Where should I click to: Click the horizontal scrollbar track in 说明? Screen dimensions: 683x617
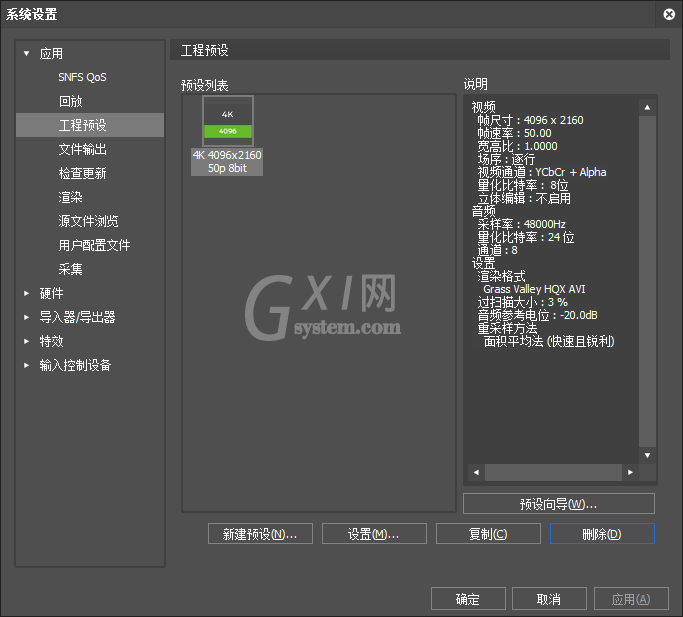tap(553, 472)
